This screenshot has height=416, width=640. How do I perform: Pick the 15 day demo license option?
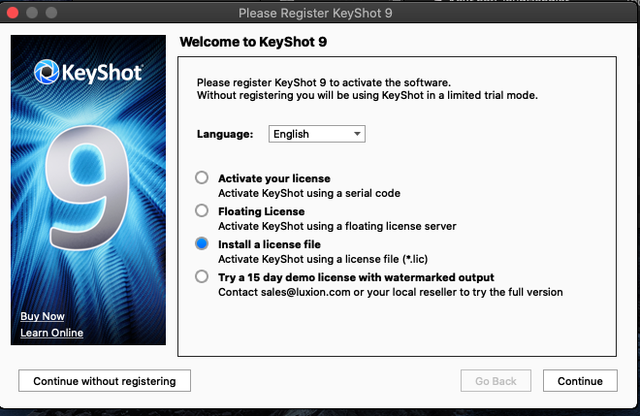[x=202, y=277]
